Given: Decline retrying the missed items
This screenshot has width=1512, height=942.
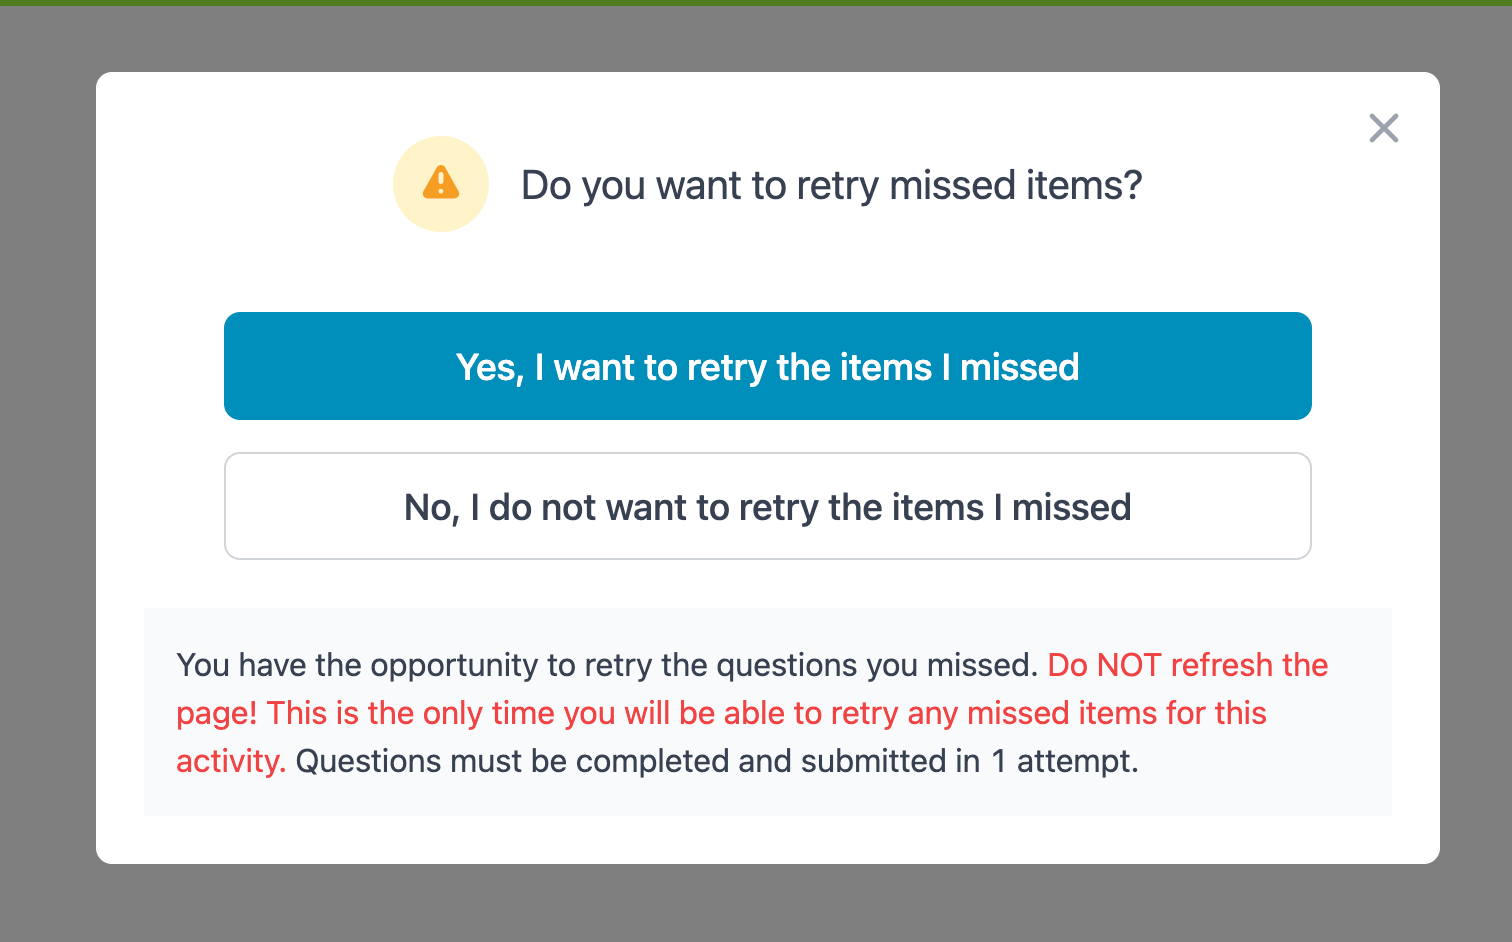Looking at the screenshot, I should (x=768, y=506).
